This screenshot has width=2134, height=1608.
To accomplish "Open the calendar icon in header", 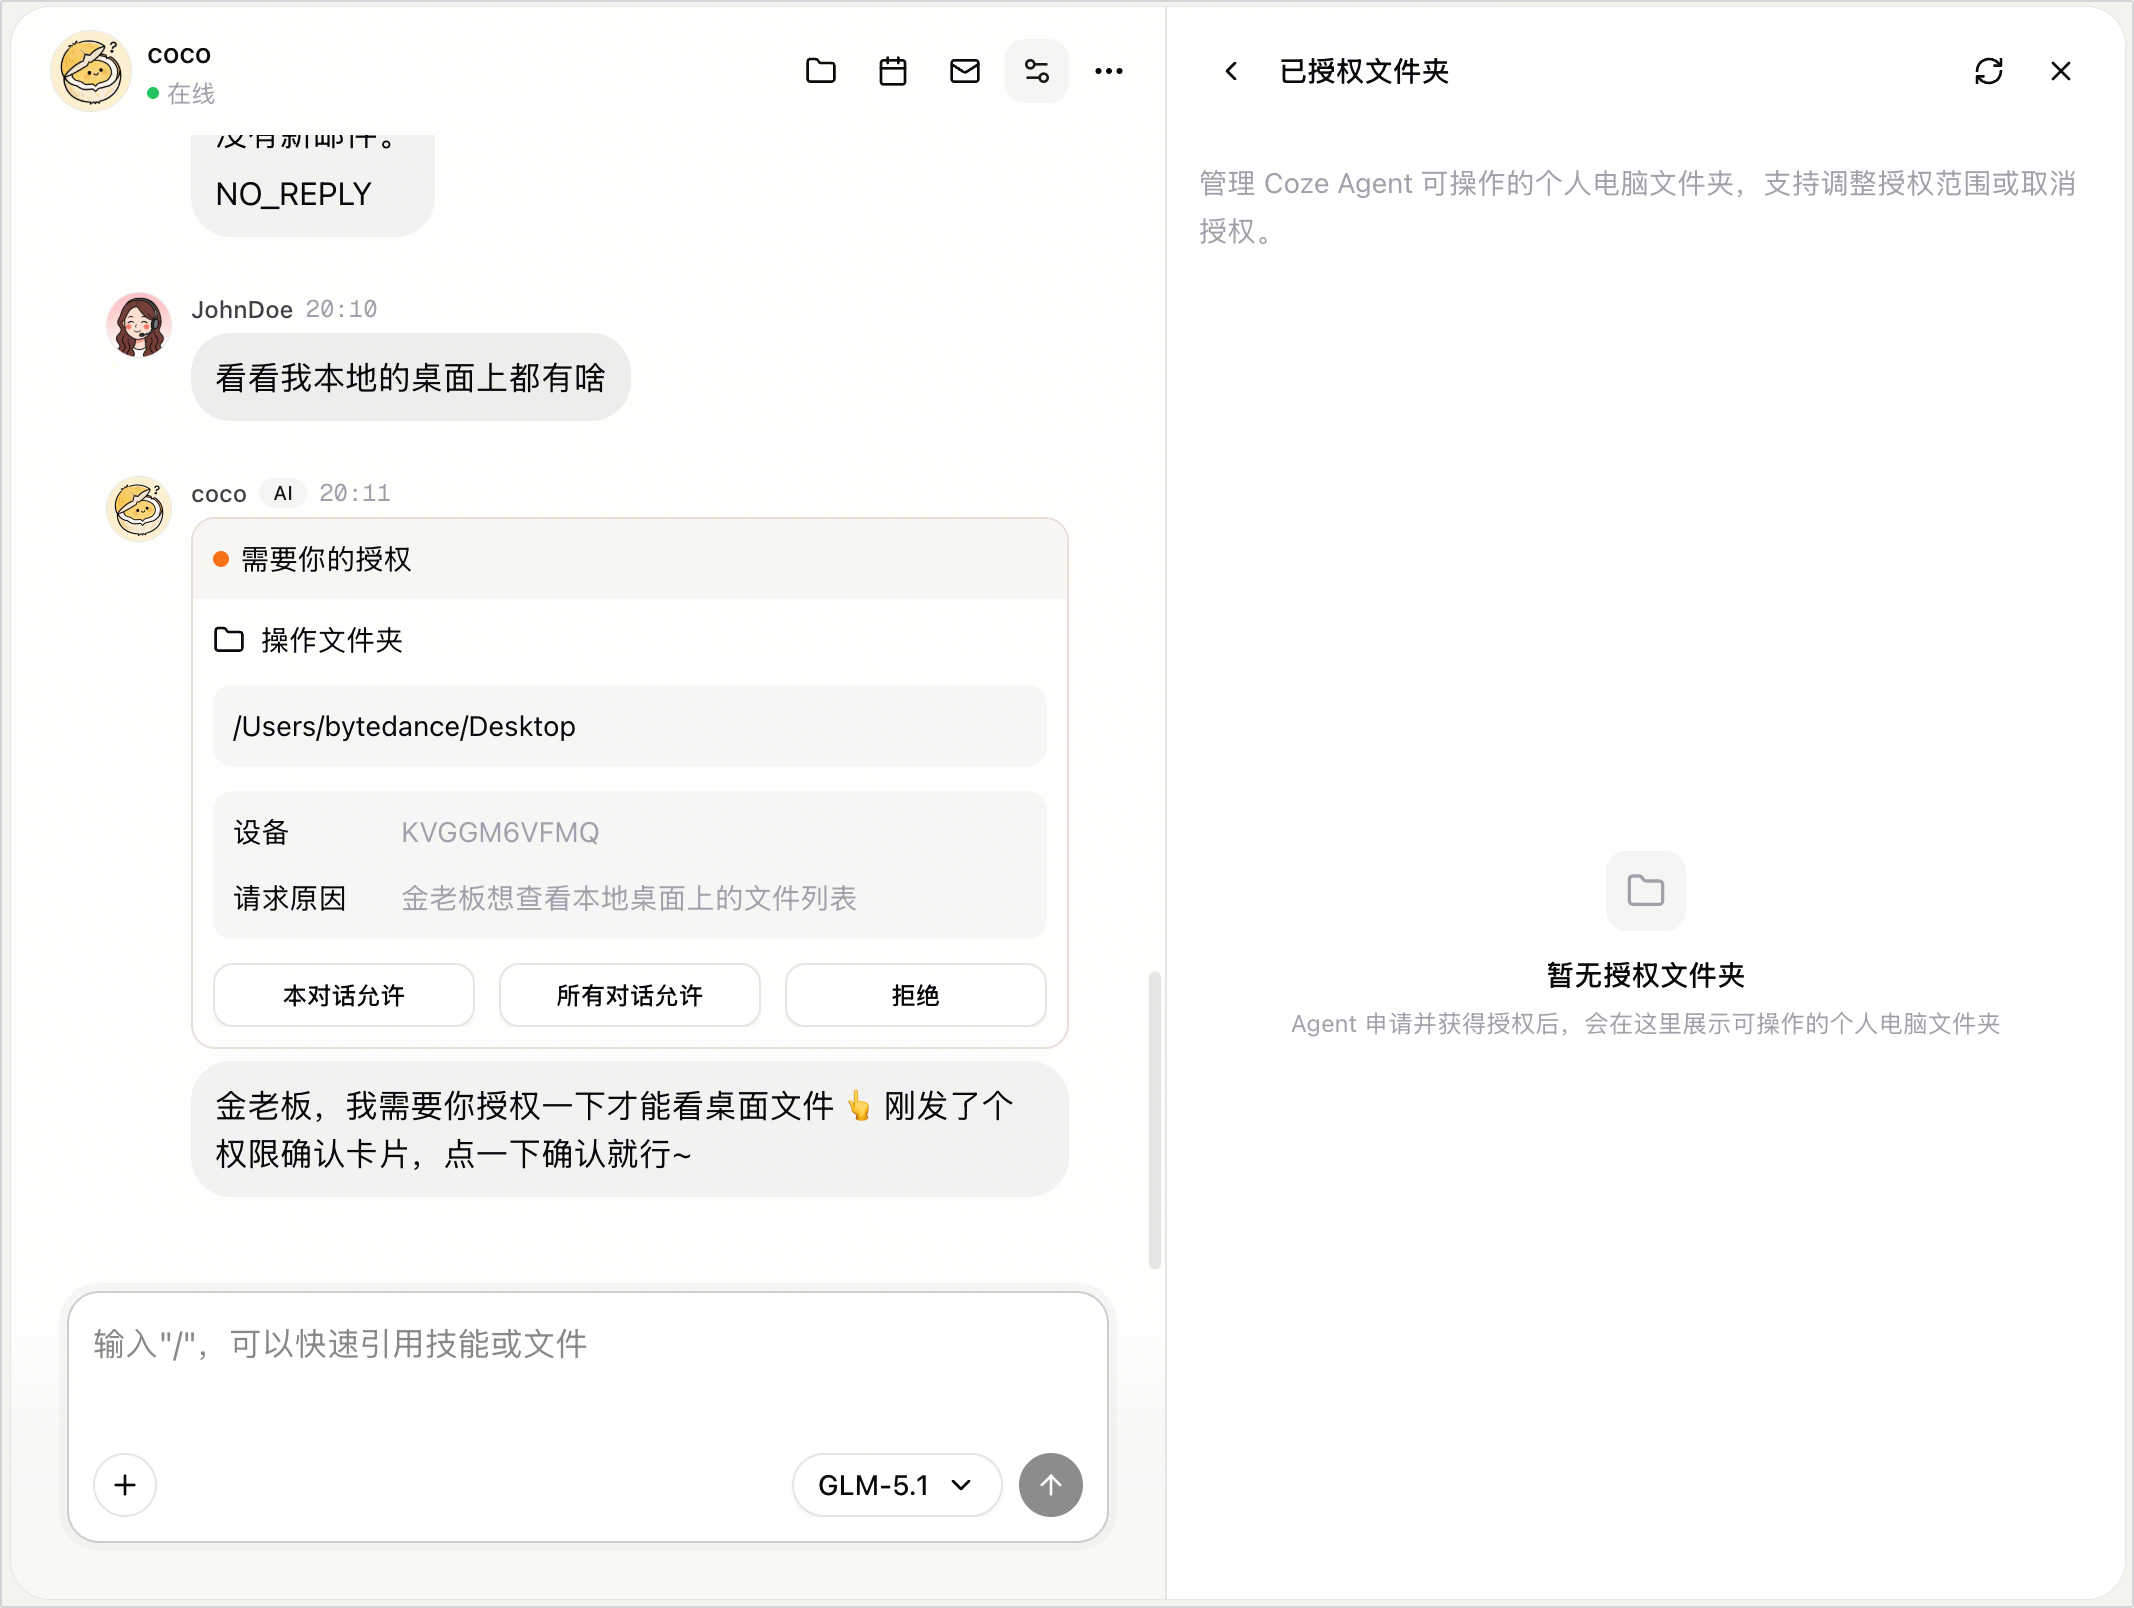I will [892, 71].
